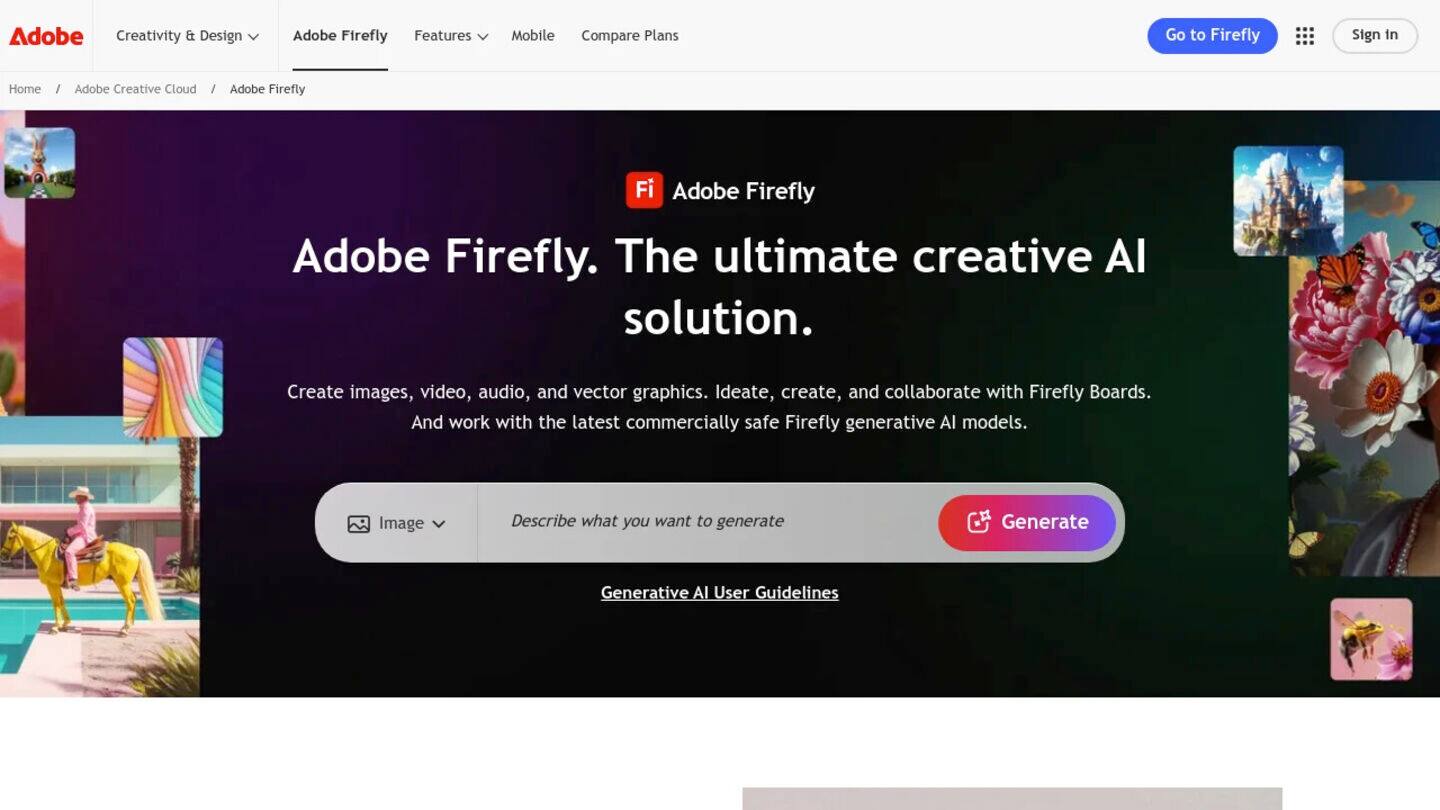
Task: Click the Adobe Creative Cloud breadcrumb
Action: [135, 89]
